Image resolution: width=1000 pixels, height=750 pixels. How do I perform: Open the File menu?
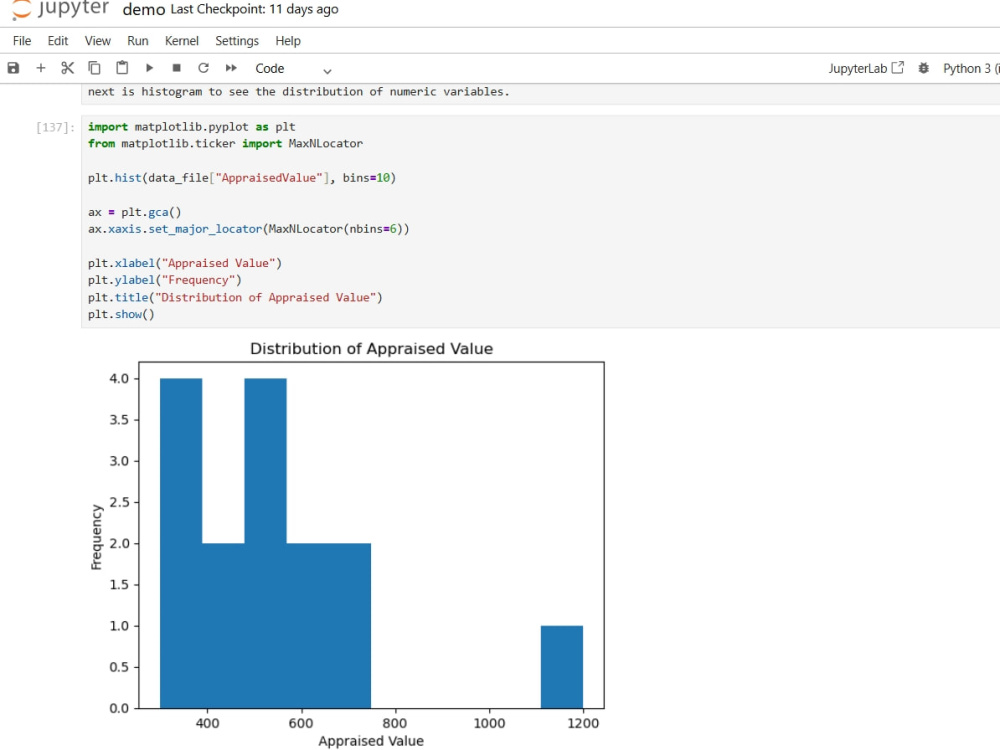tap(22, 41)
